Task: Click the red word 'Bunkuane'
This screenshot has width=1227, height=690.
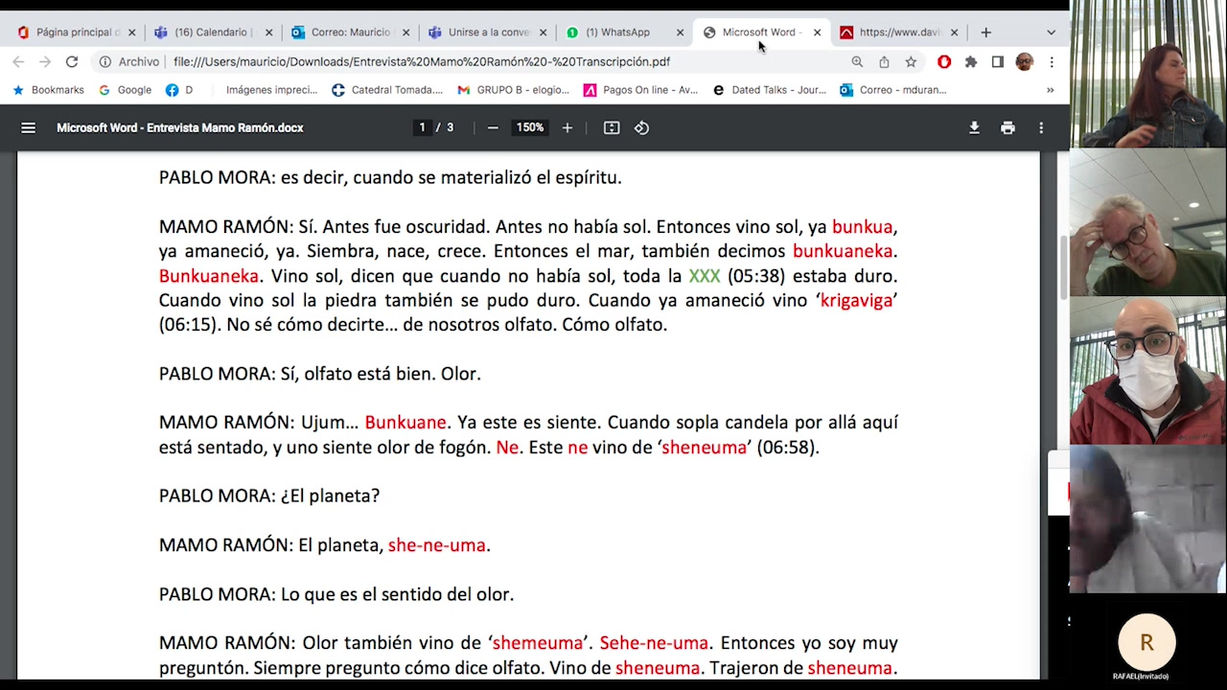Action: (407, 422)
